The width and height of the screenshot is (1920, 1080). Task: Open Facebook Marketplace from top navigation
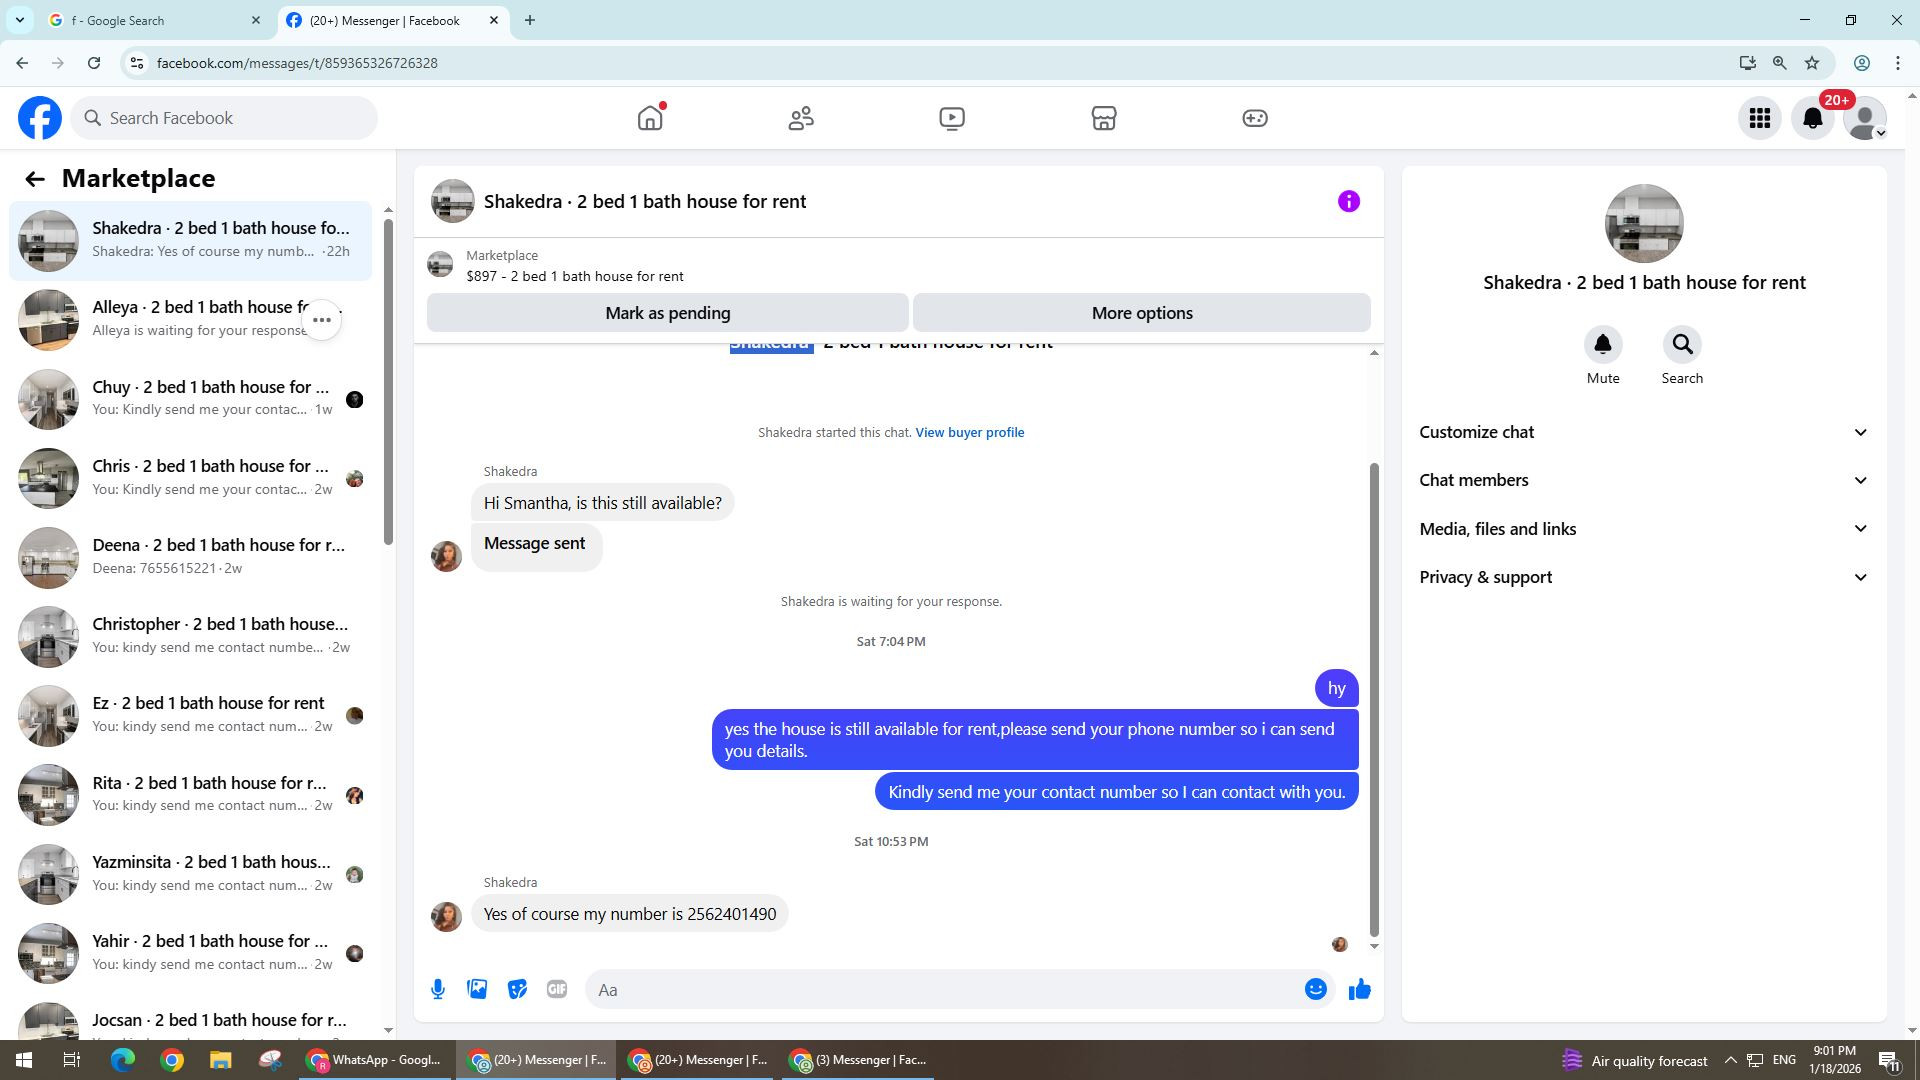pos(1103,118)
